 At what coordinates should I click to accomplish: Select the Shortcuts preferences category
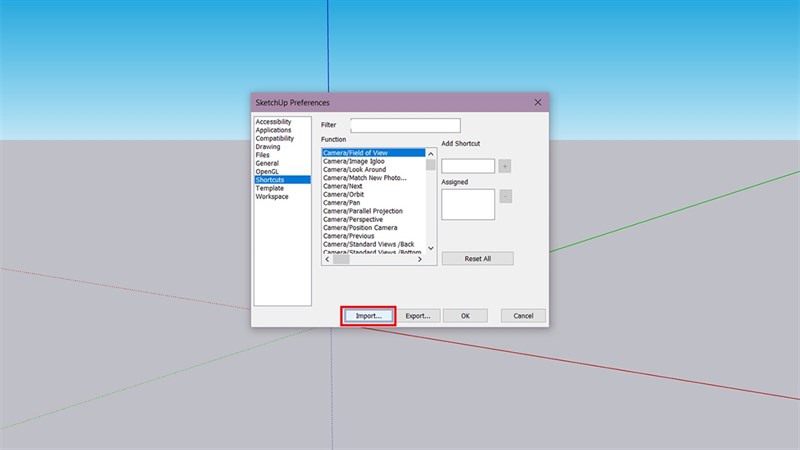point(282,180)
